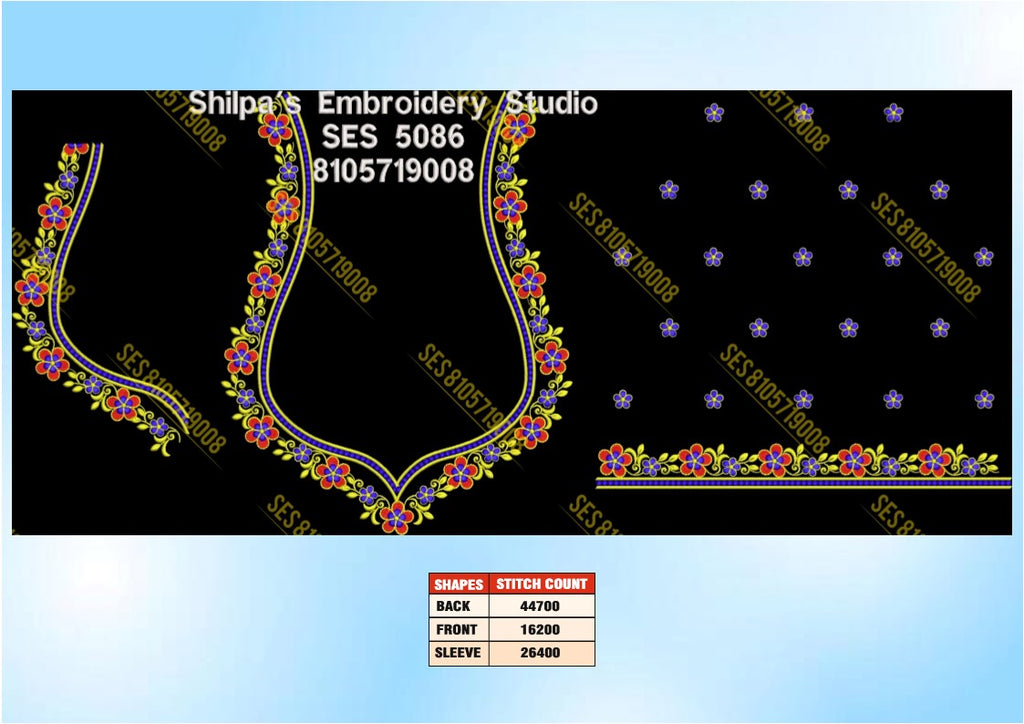The height and width of the screenshot is (724, 1024).
Task: Click the 'SHAPES' table header
Action: tap(458, 584)
